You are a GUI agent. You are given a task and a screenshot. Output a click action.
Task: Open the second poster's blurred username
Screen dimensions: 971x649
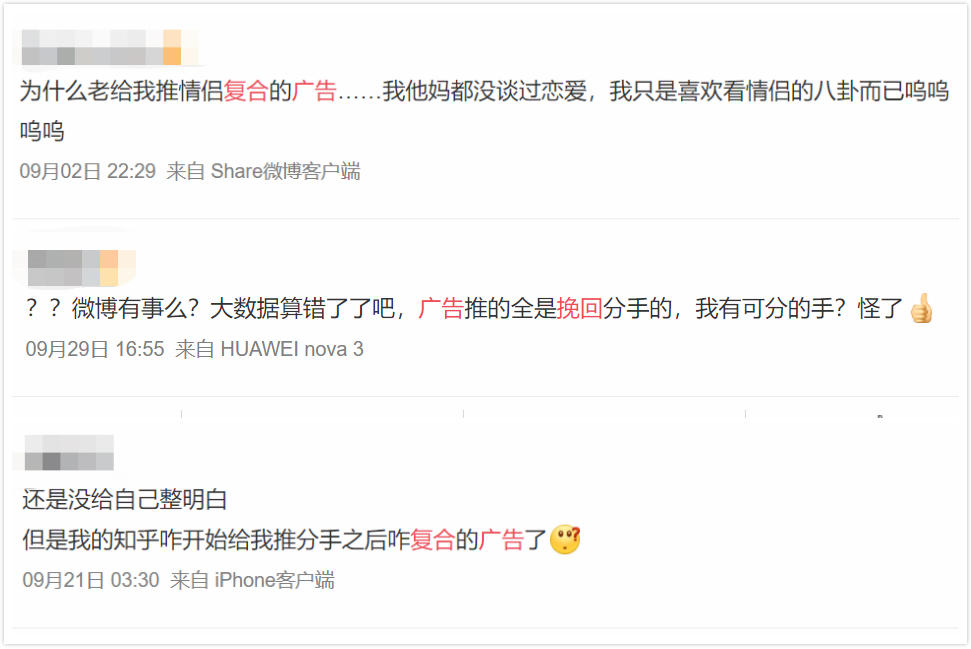point(63,268)
